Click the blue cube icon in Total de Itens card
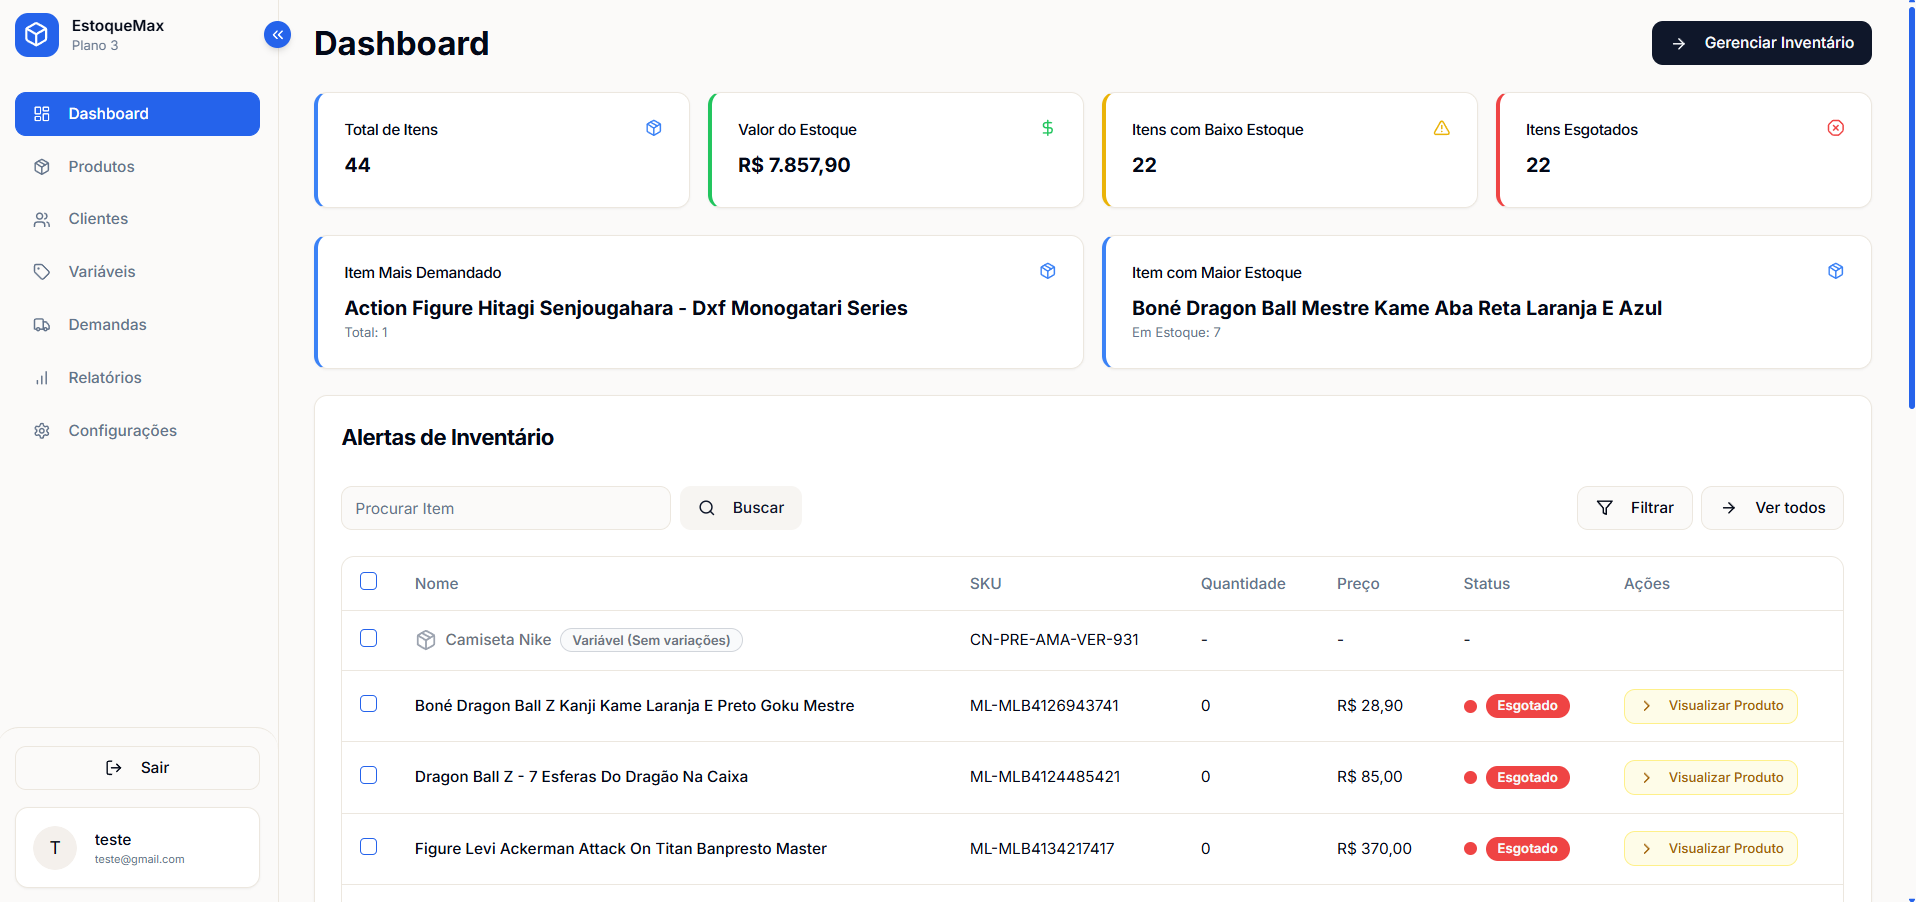 tap(653, 128)
